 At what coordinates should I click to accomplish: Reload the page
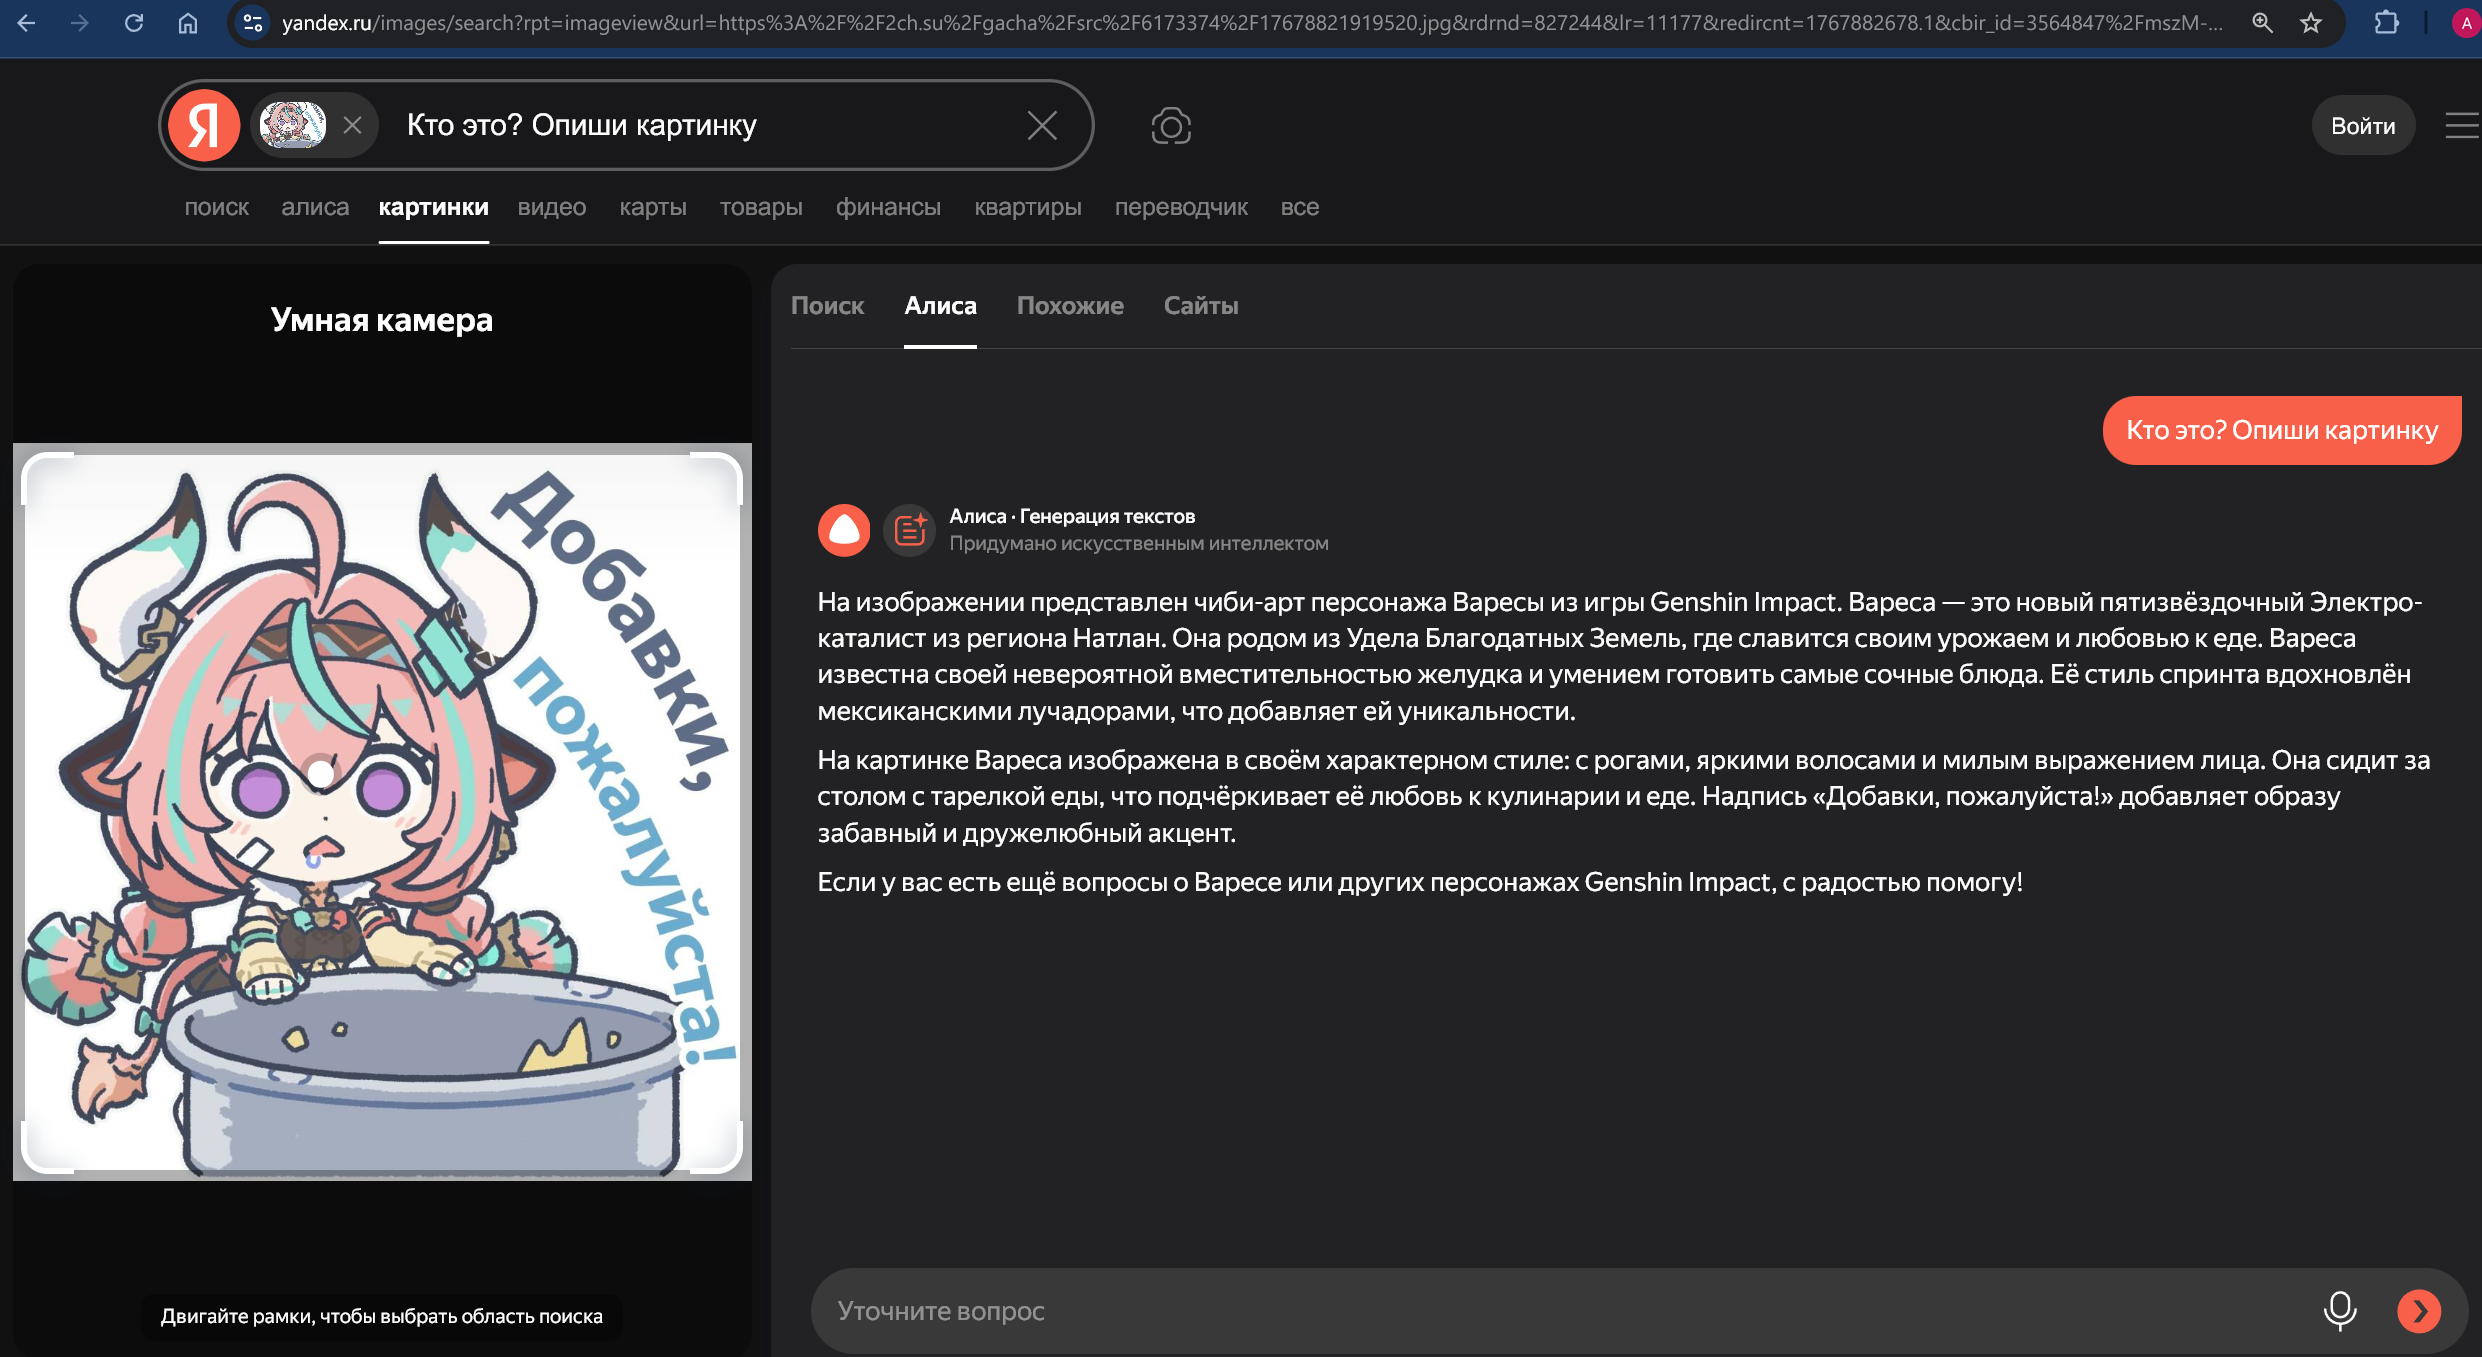click(134, 23)
